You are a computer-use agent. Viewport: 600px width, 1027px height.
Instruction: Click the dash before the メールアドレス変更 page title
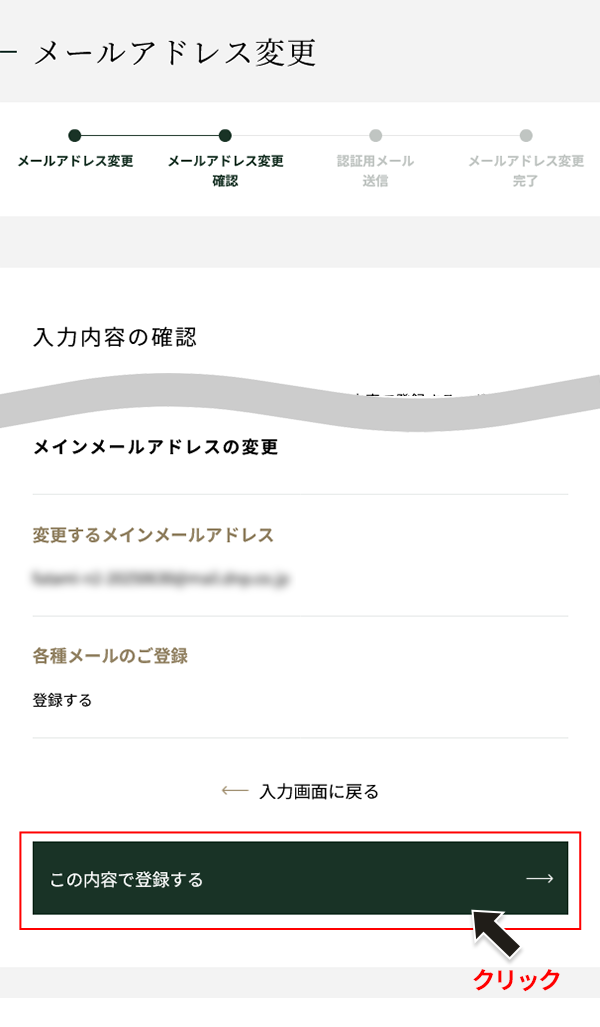[x=7, y=52]
